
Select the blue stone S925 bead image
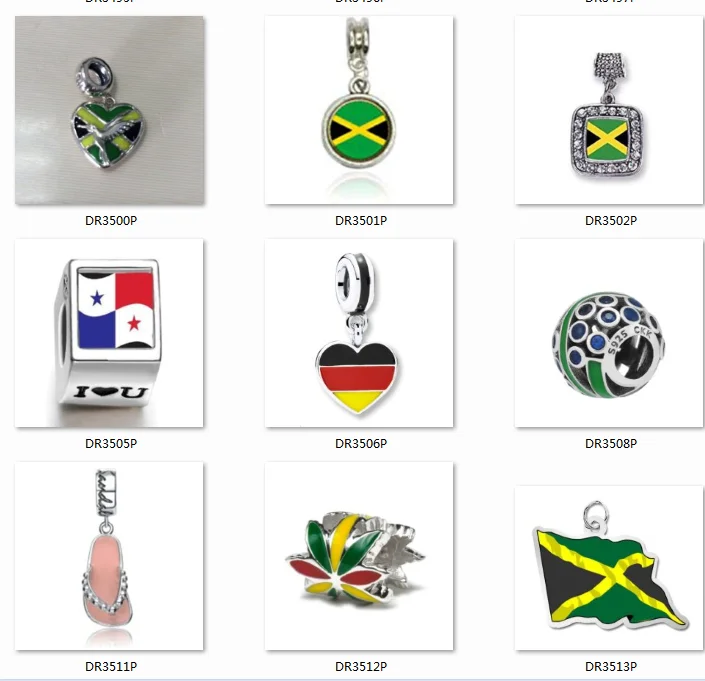pyautogui.click(x=609, y=333)
